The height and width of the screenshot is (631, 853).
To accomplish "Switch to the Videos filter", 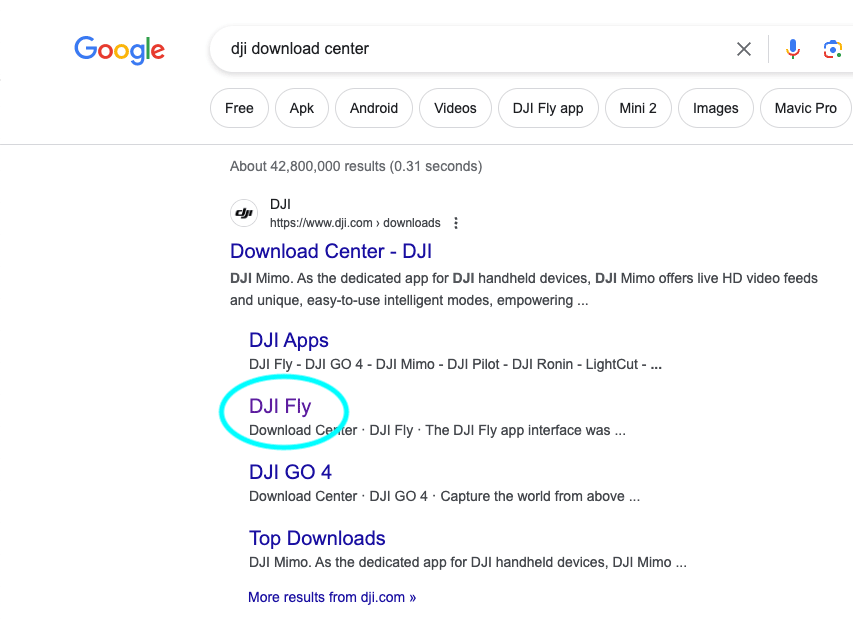I will tap(455, 108).
